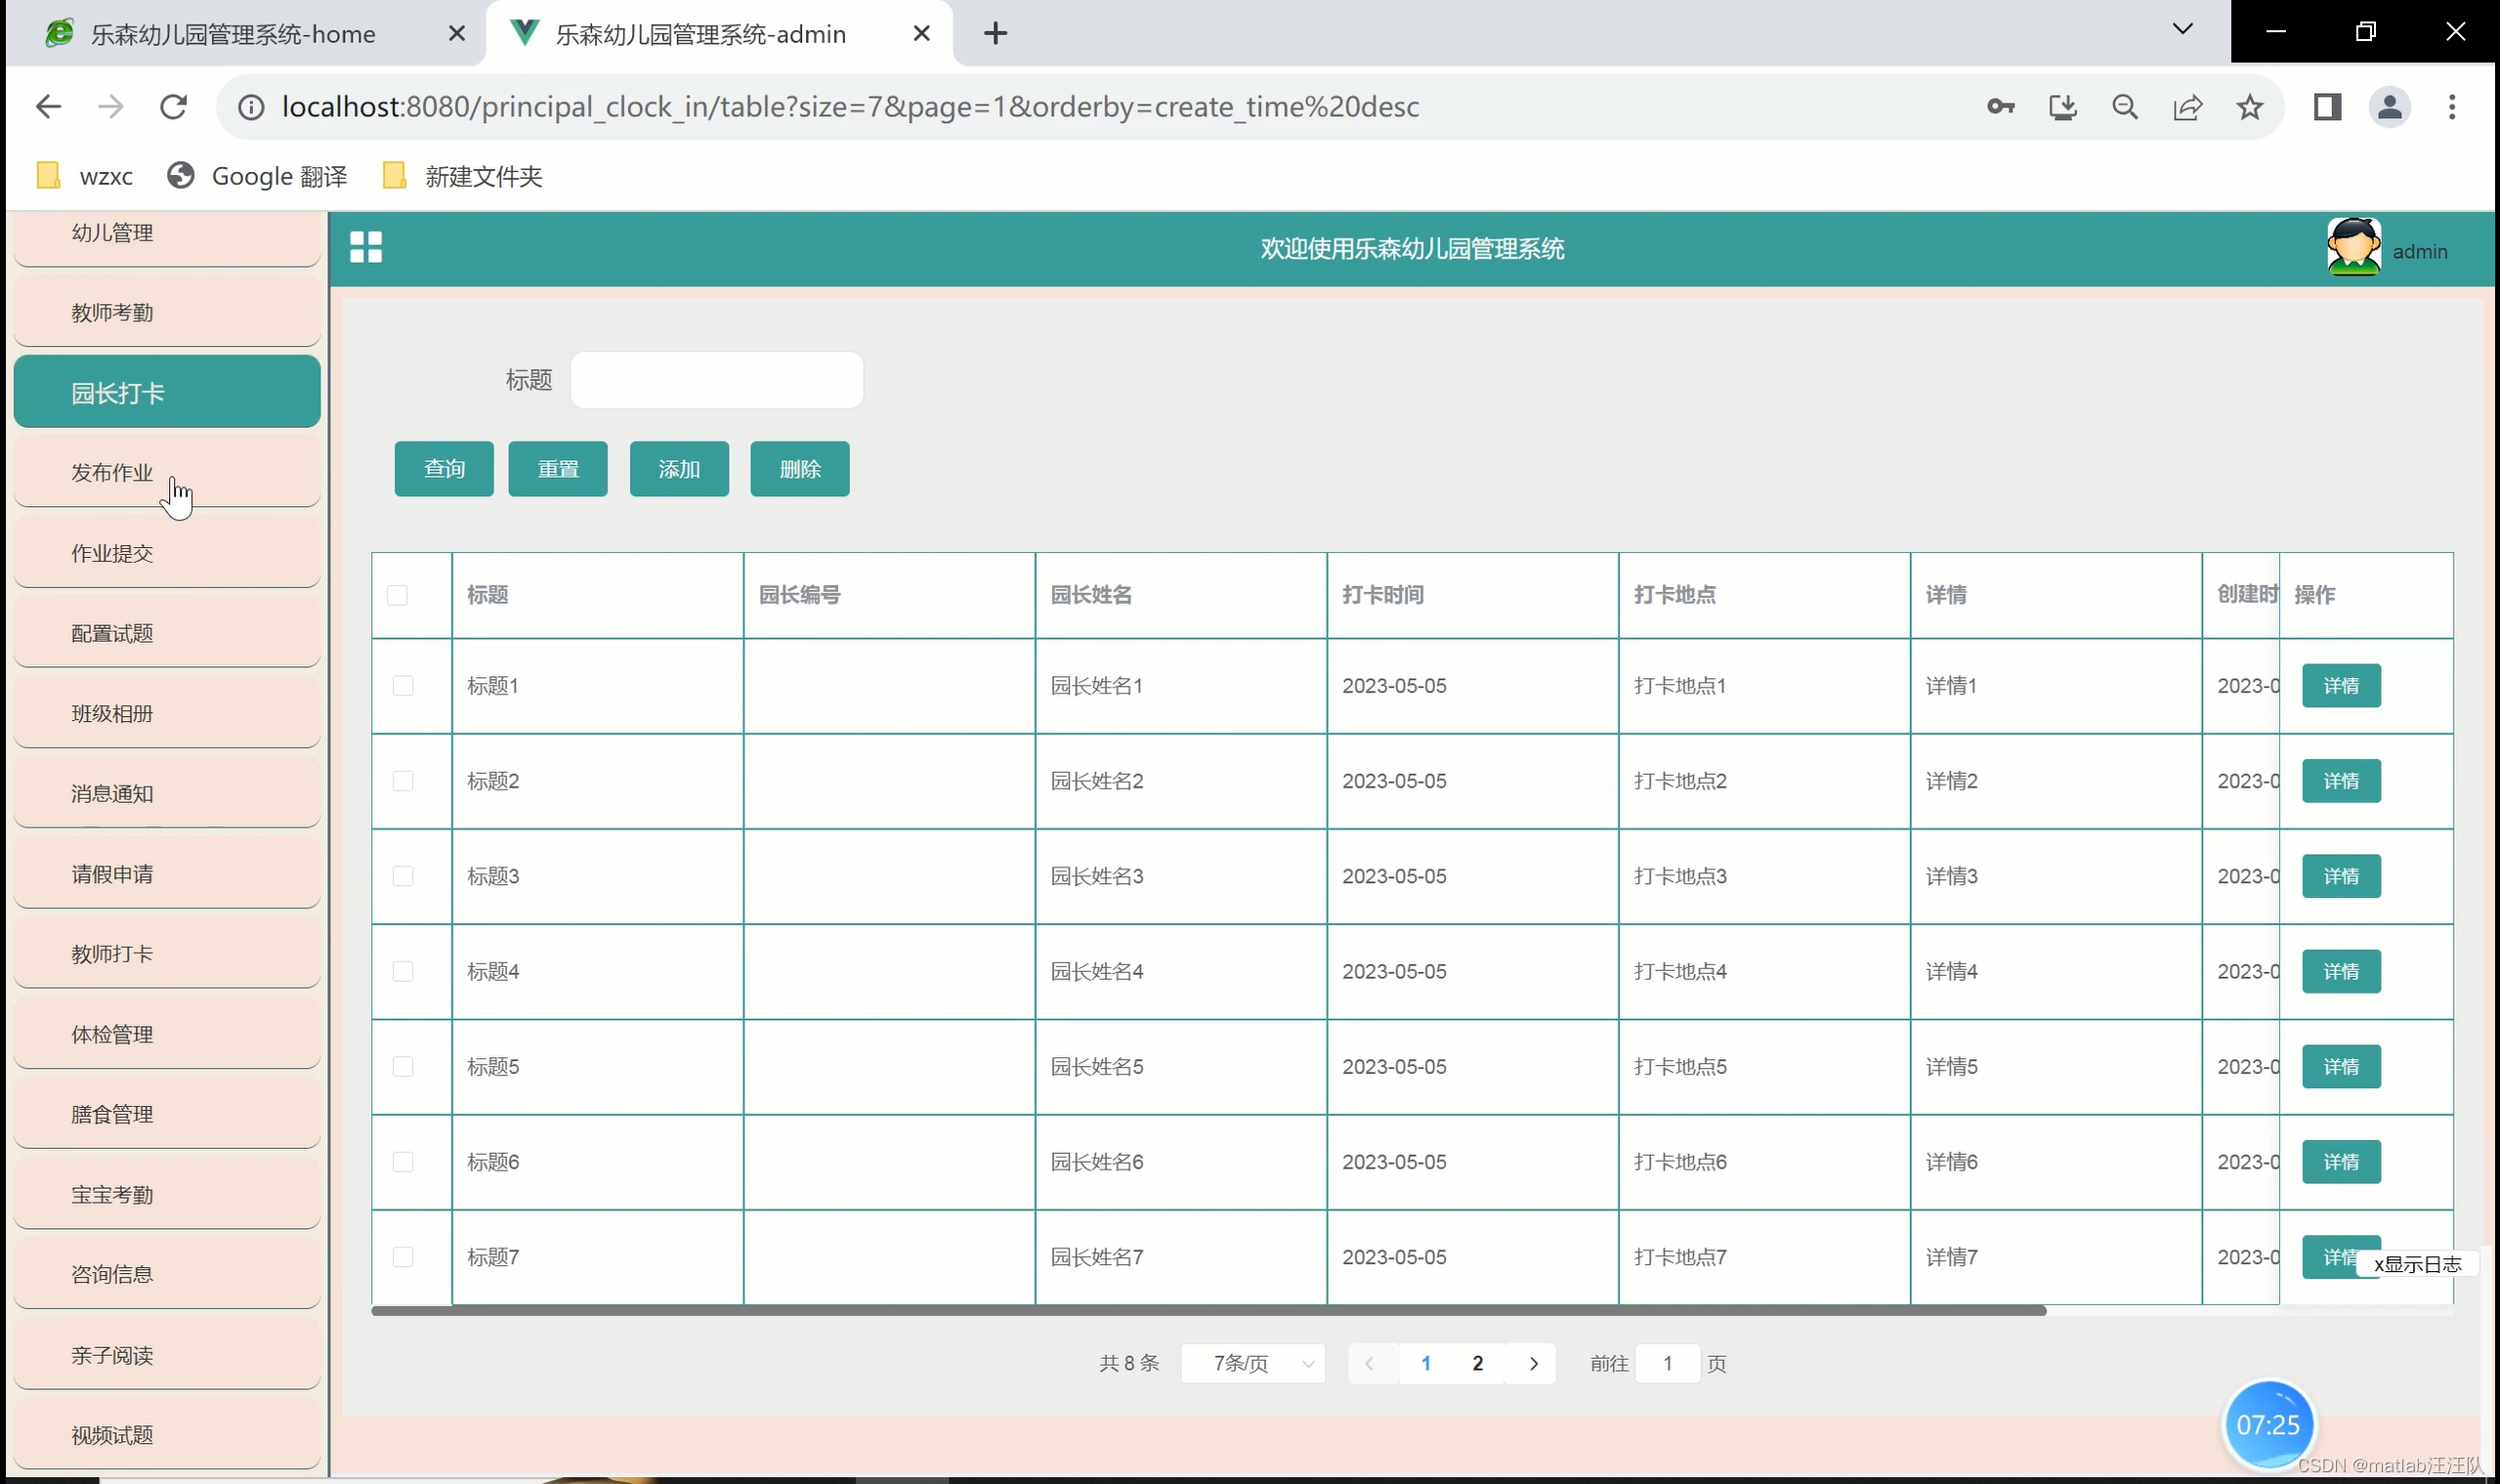
Task: Tick the checkbox for 标题4 row
Action: click(403, 971)
